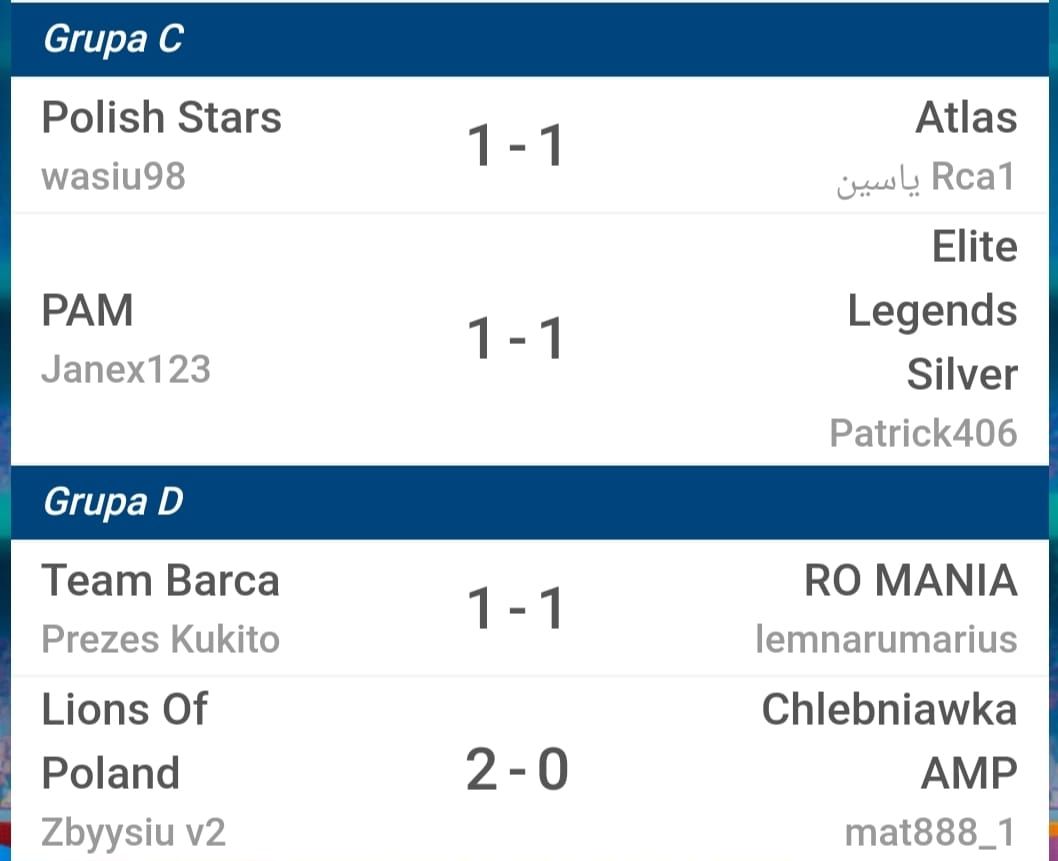
Task: Open the Grupa C header
Action: [530, 38]
